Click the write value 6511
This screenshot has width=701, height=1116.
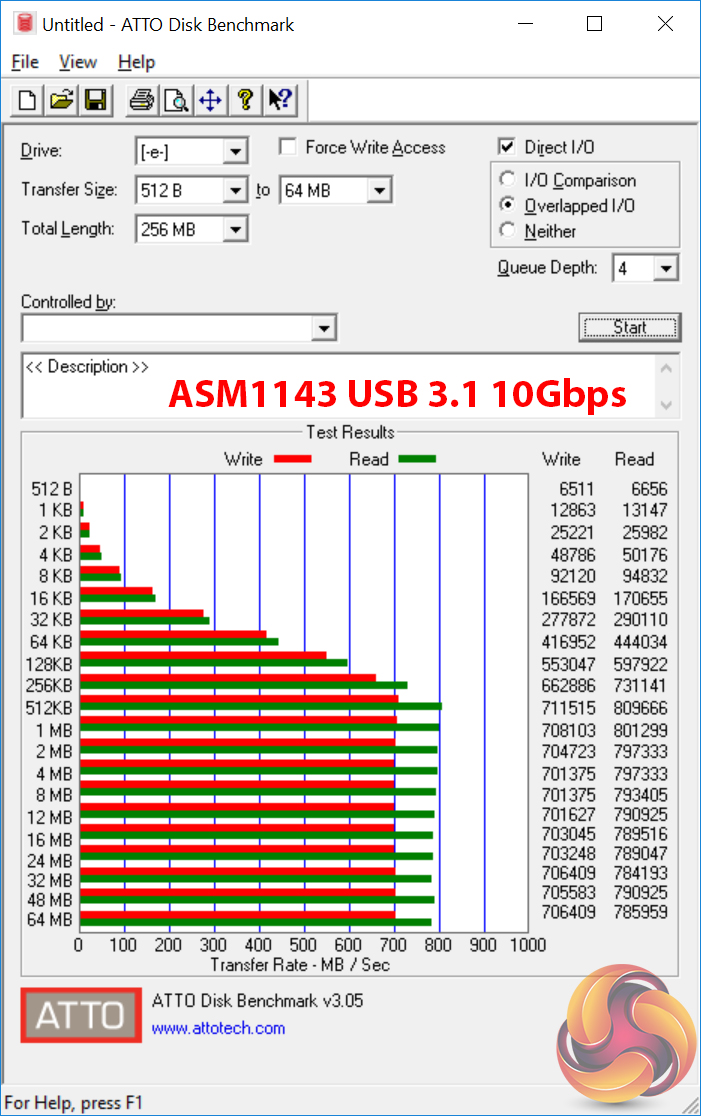(x=576, y=490)
